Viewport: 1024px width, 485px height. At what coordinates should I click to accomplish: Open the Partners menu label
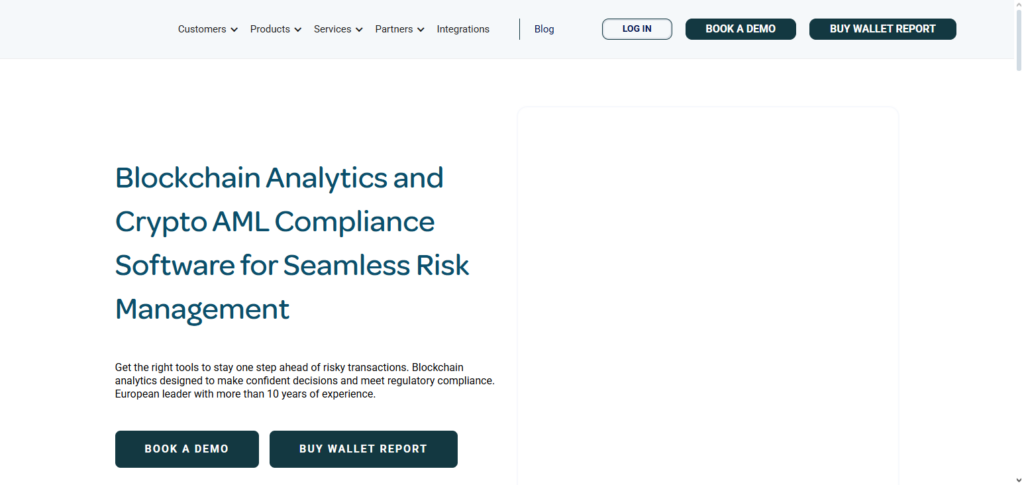[x=394, y=29]
